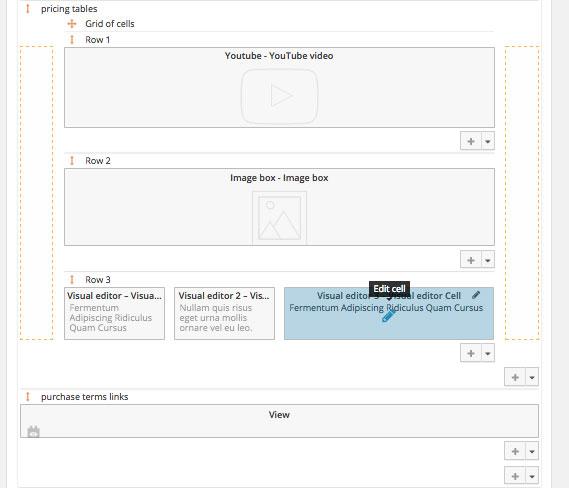Open the dropdown arrow below the grid
This screenshot has height=488, width=569.
pyautogui.click(x=532, y=377)
